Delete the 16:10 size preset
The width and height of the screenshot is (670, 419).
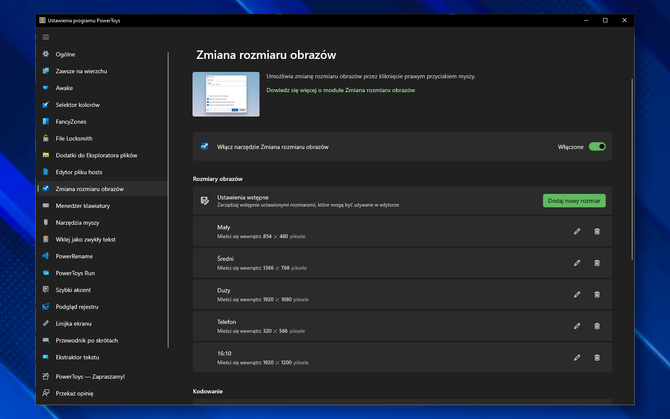(x=597, y=357)
